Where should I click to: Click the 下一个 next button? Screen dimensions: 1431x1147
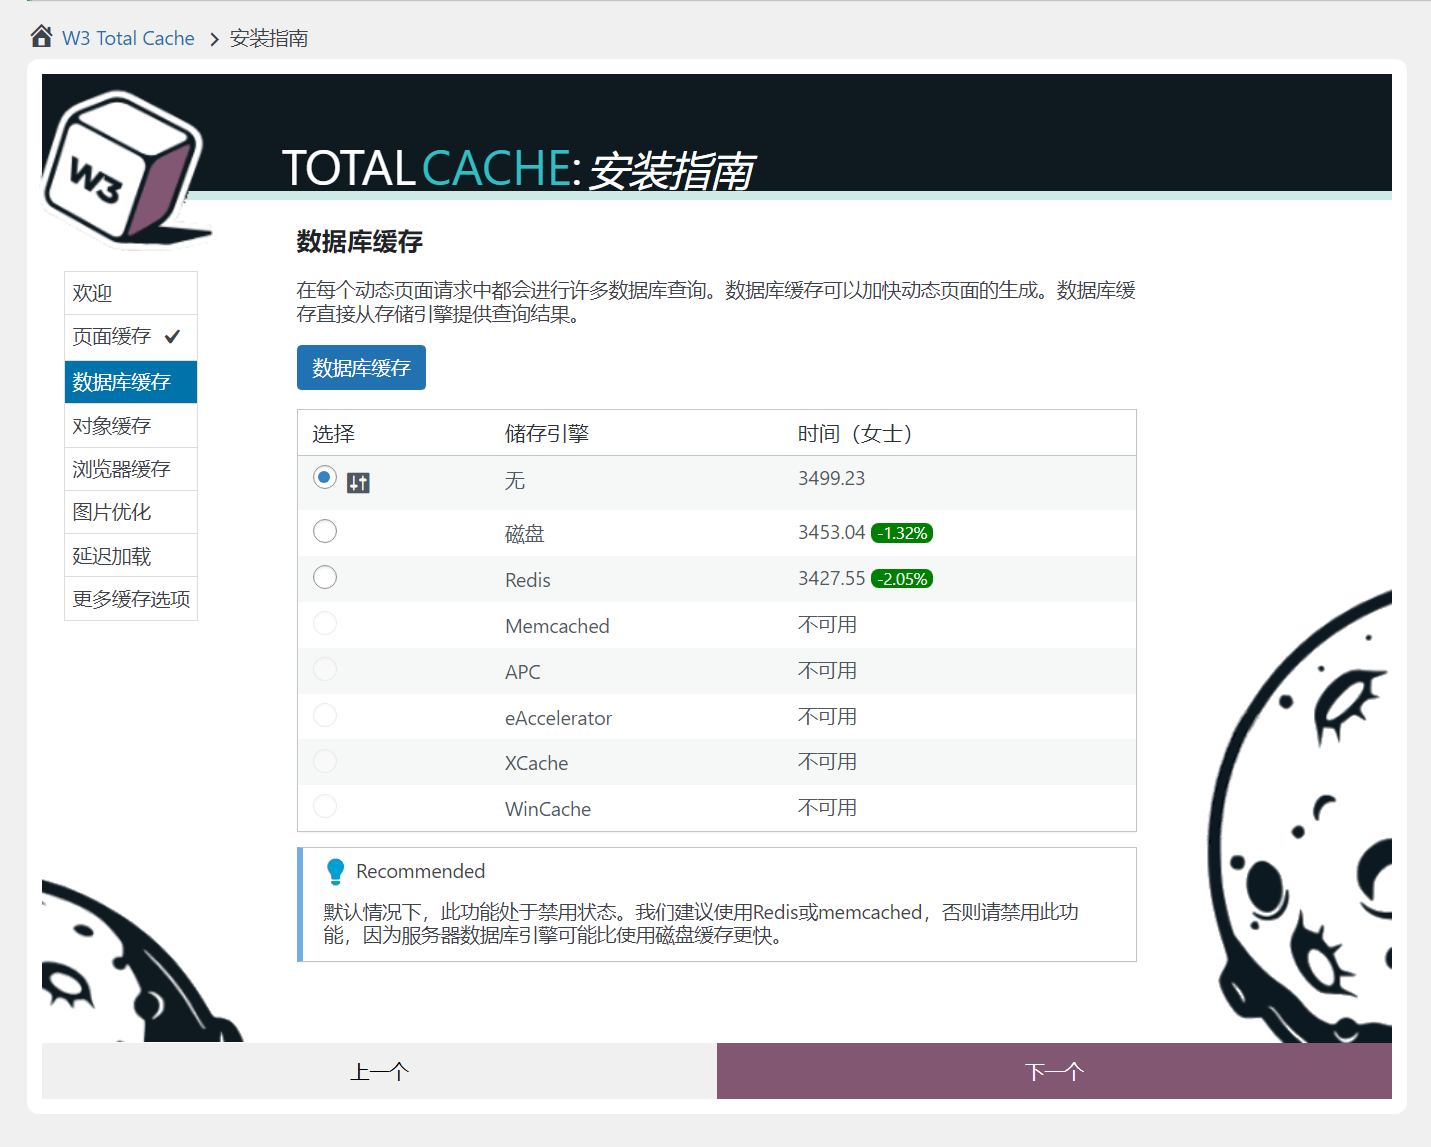pyautogui.click(x=1054, y=1071)
